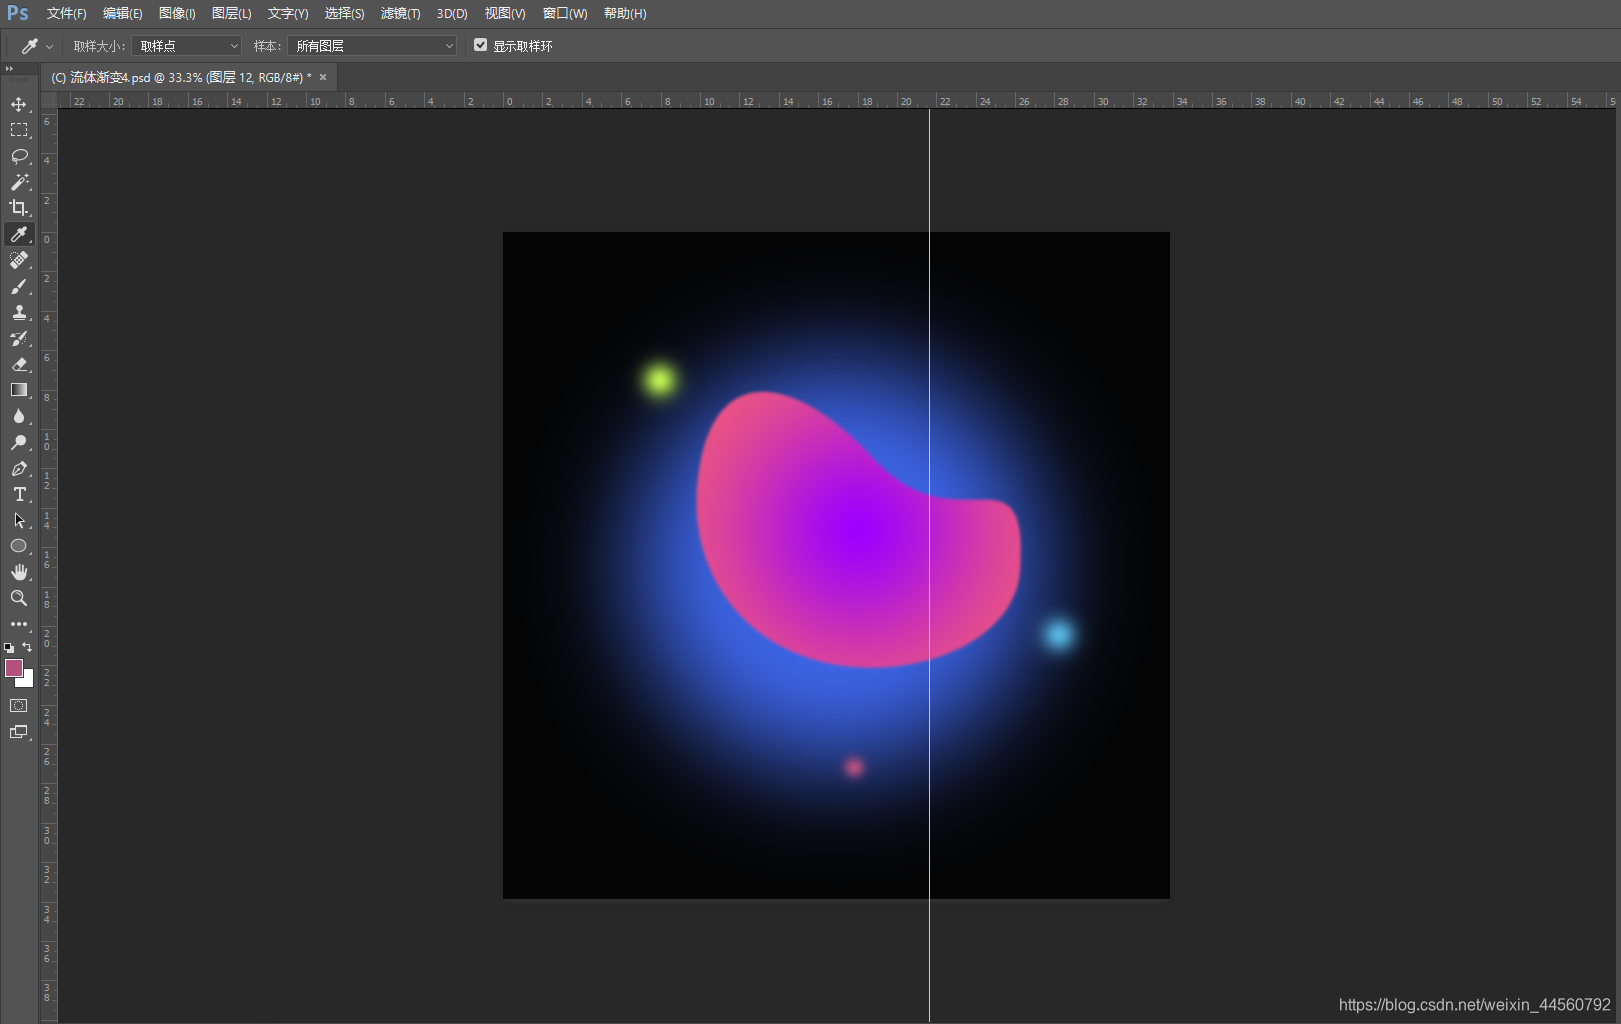Select the Magic Wand tool
1621x1024 pixels.
click(x=19, y=182)
